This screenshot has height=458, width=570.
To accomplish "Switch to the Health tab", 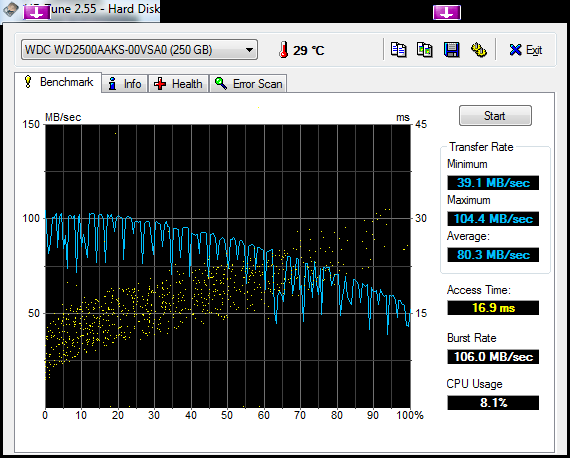I will coord(178,84).
